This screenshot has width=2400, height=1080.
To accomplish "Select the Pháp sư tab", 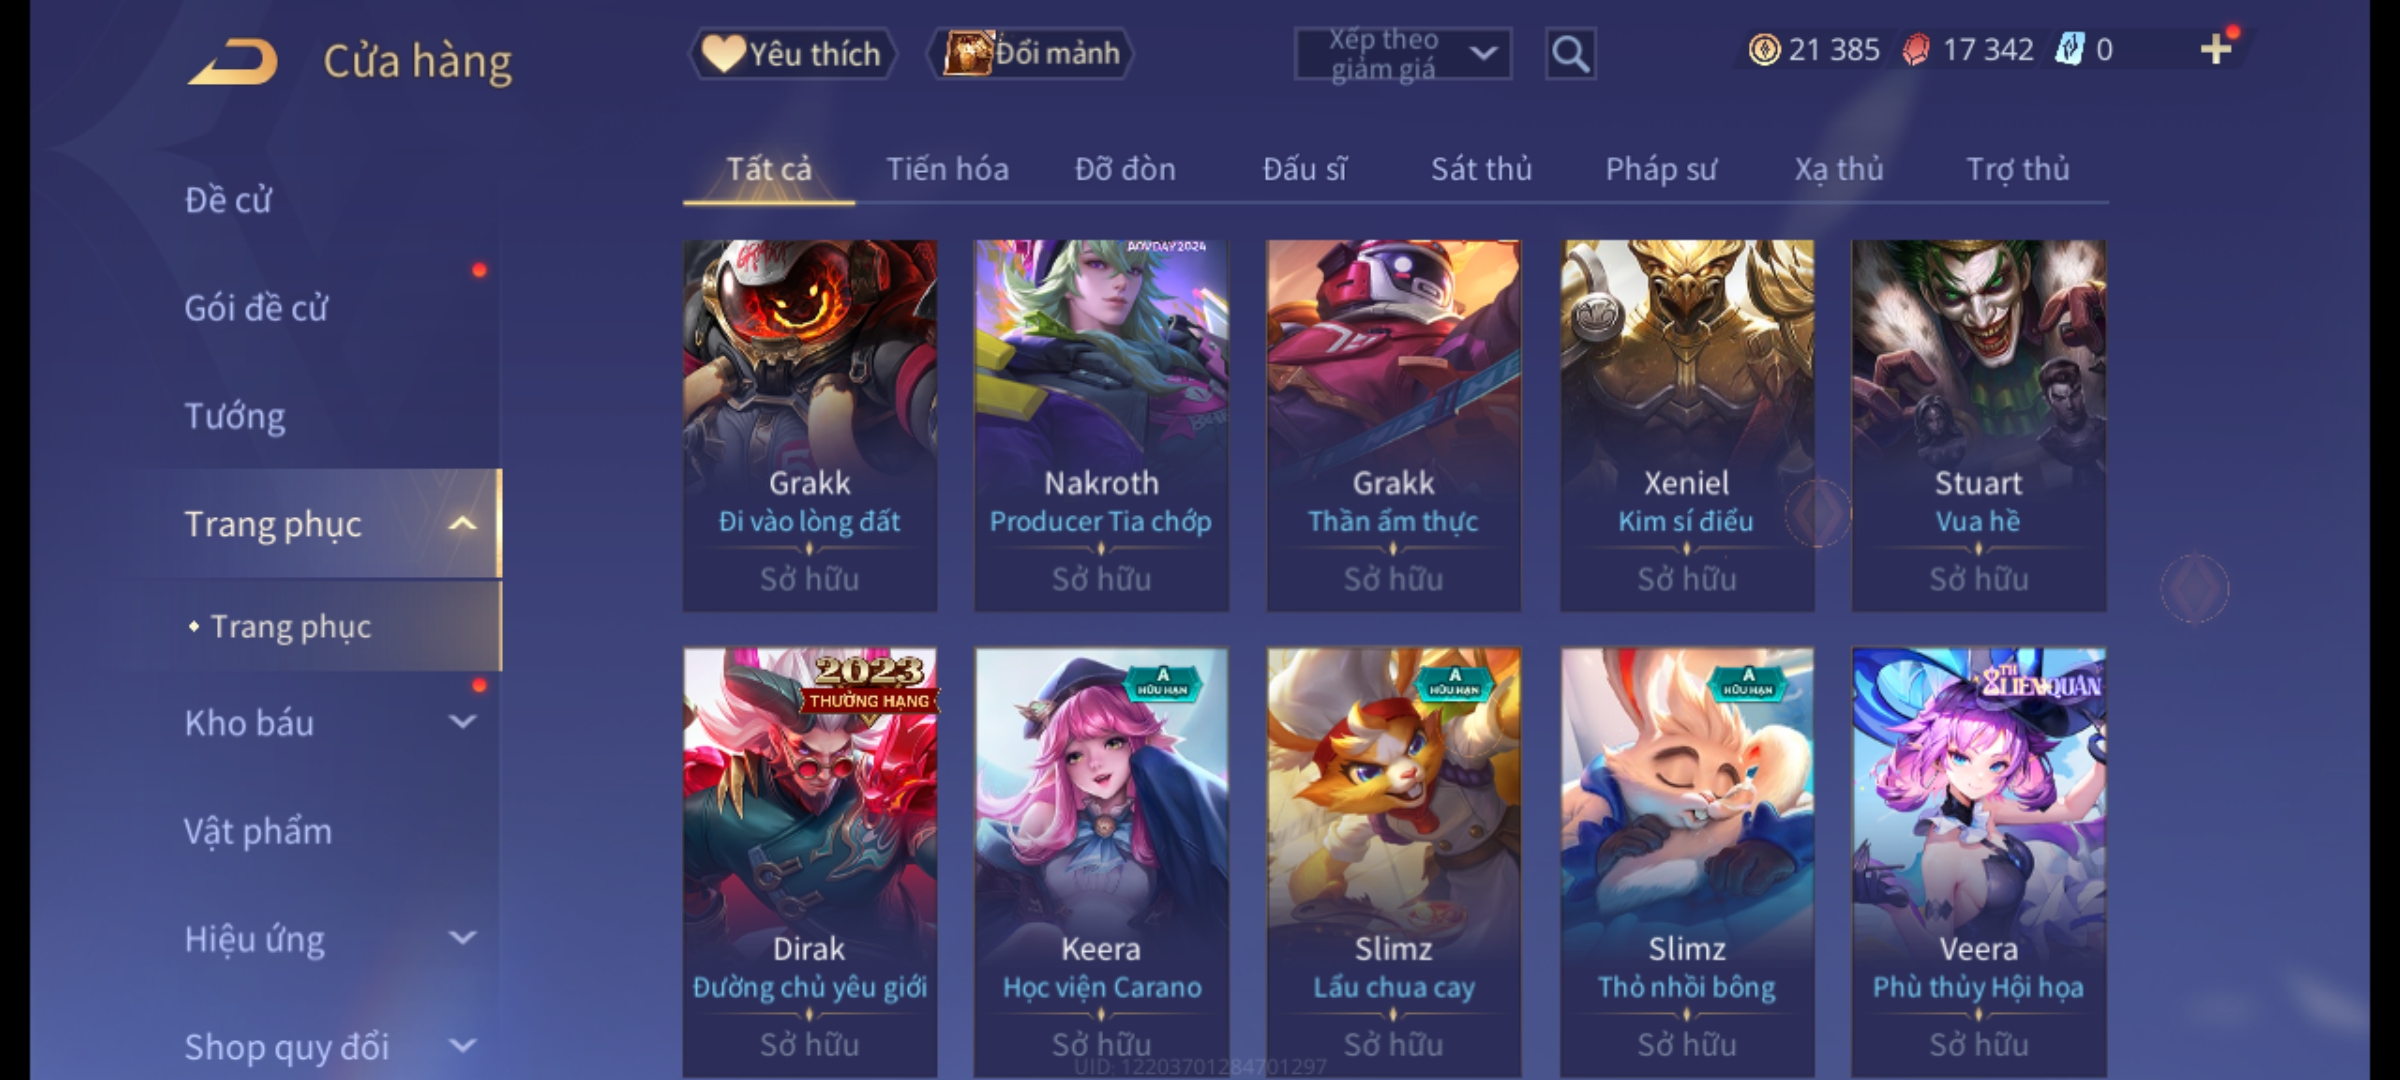I will [x=1661, y=169].
